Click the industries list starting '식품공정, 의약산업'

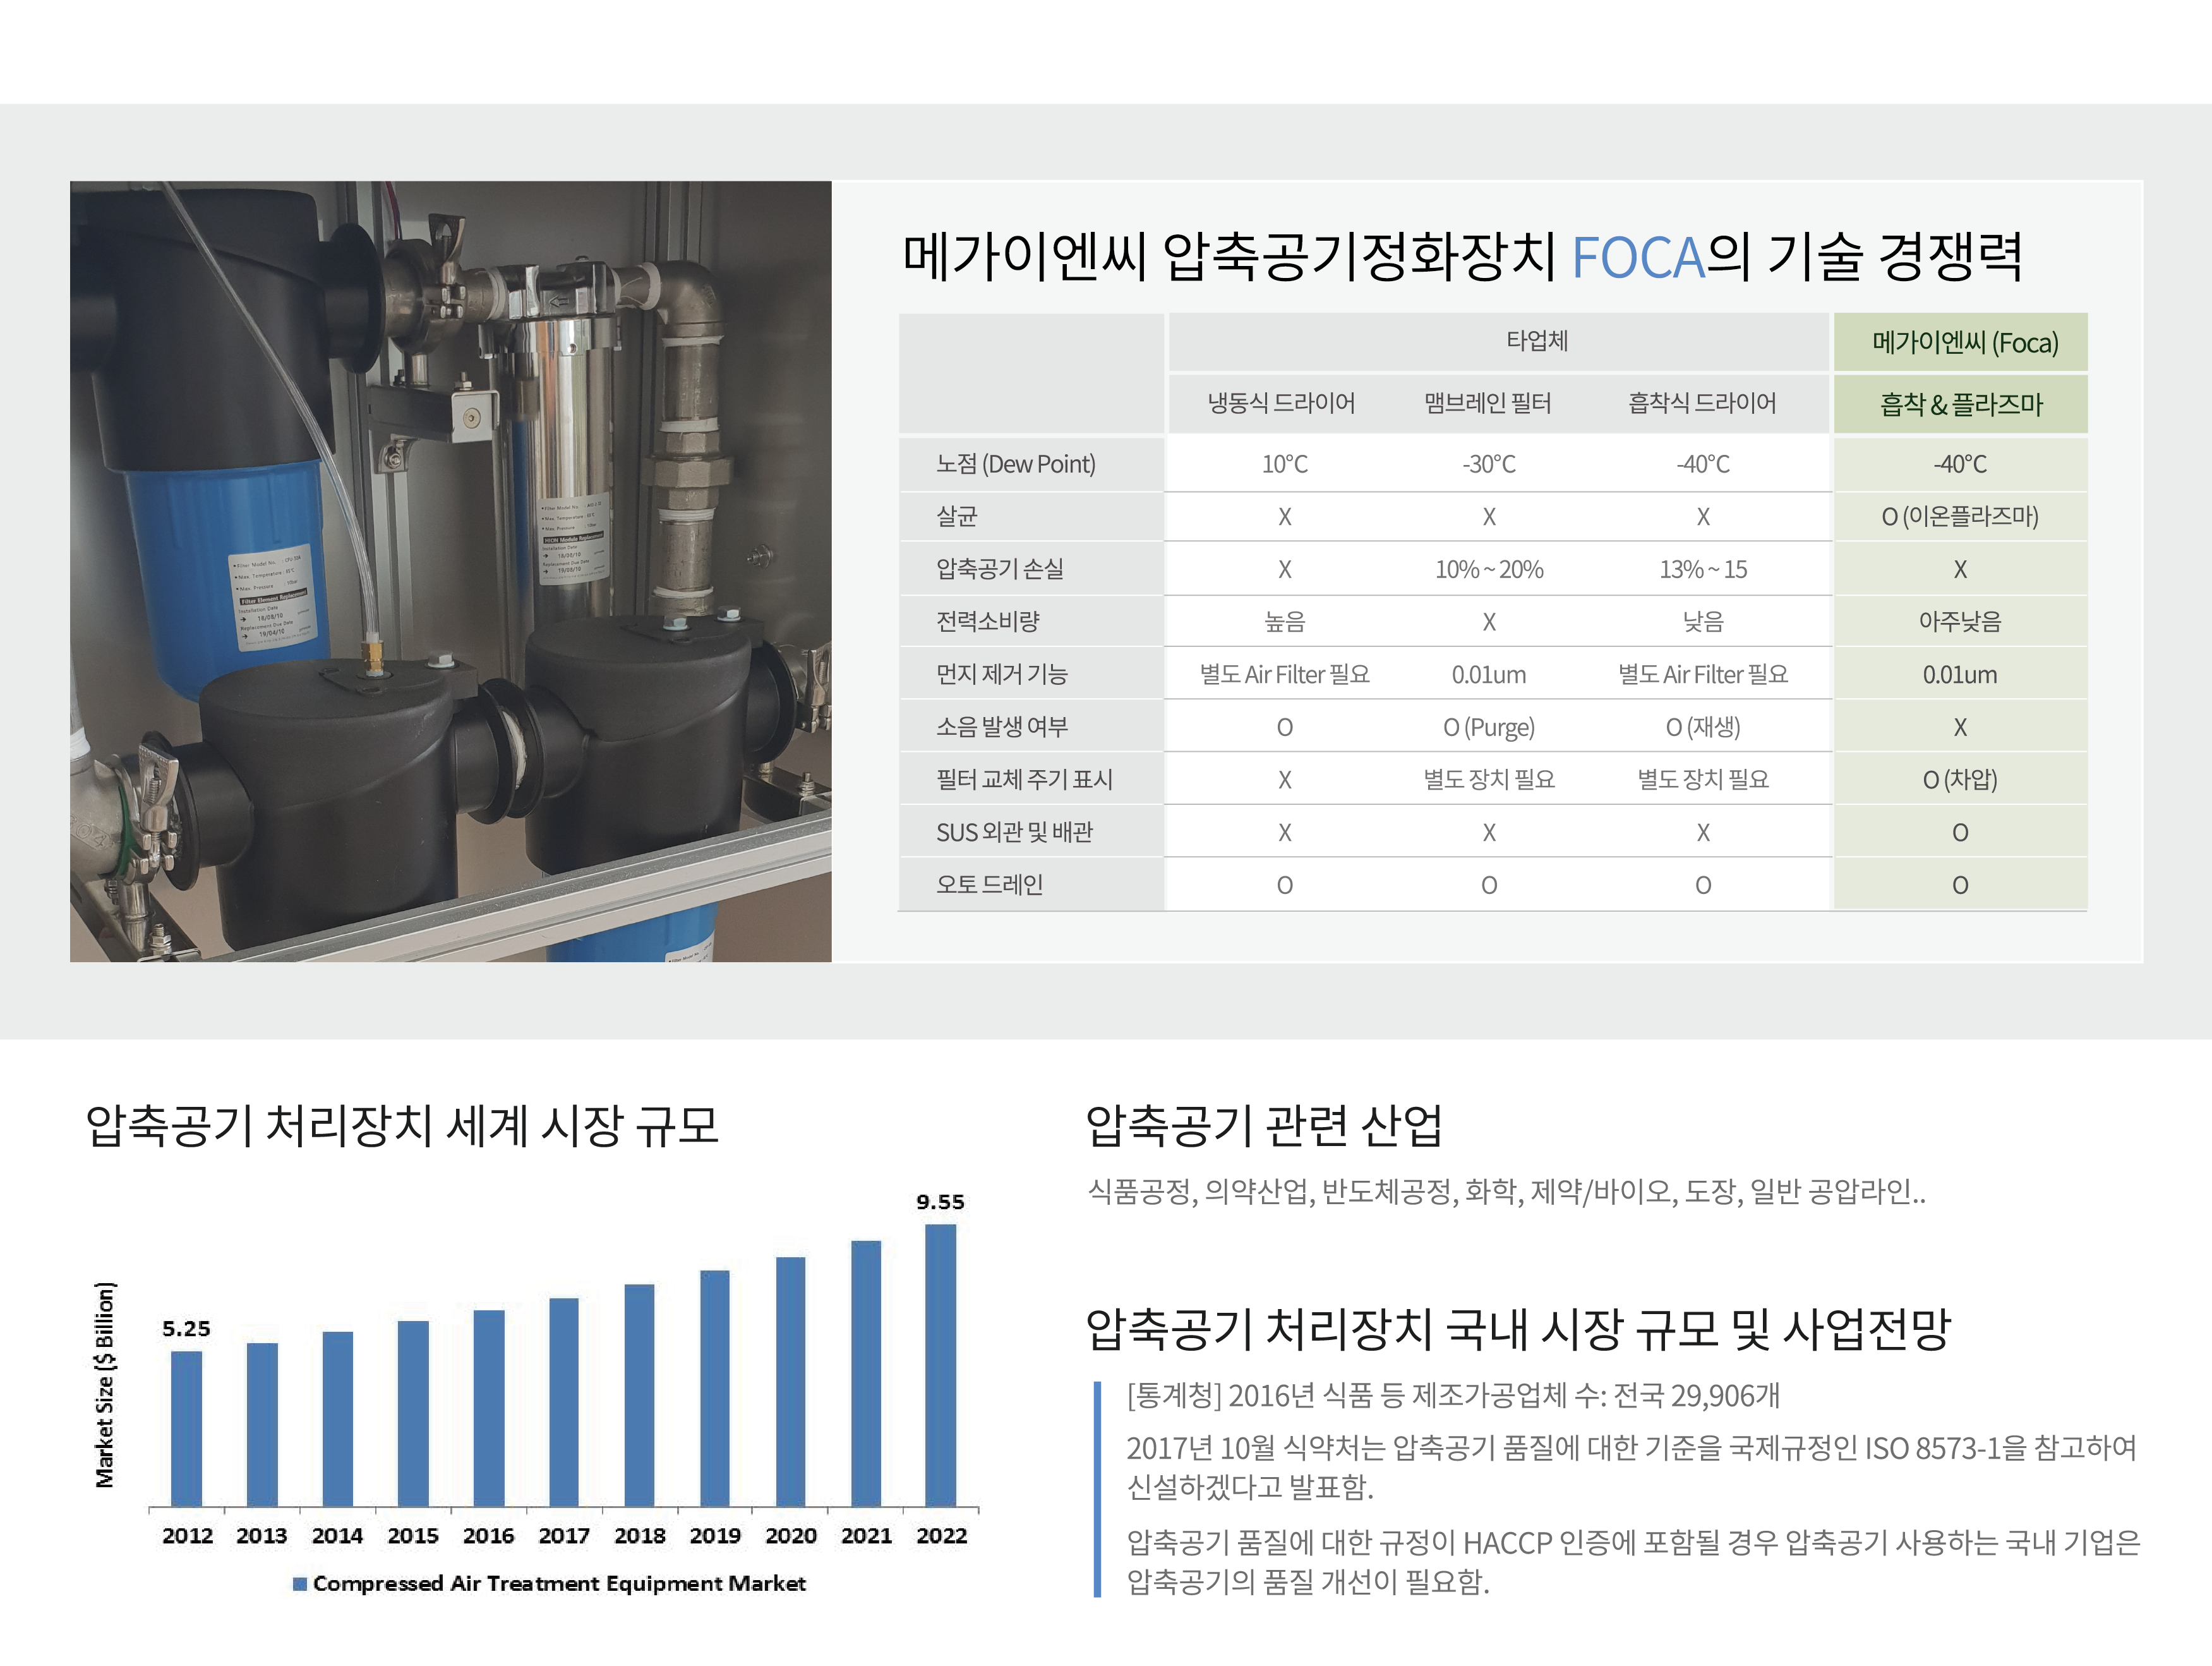(1506, 1191)
